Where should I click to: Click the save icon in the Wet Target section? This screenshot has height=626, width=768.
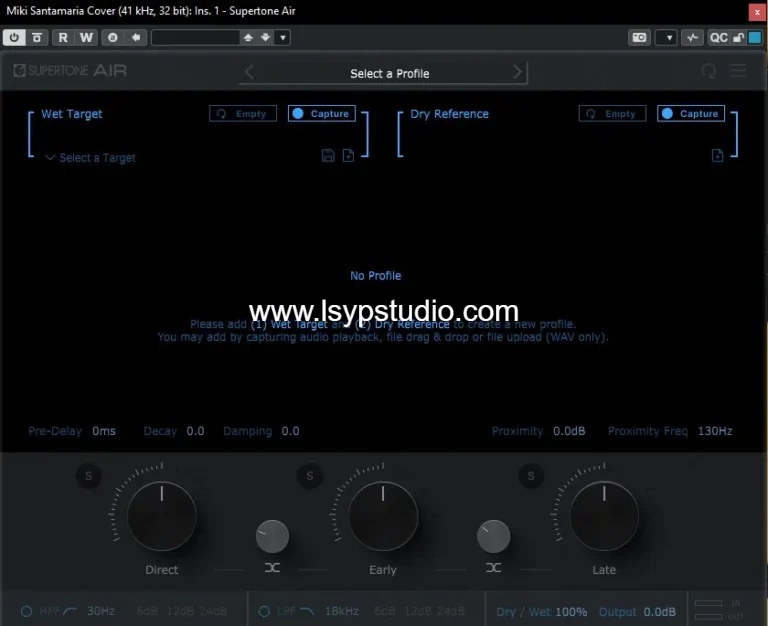(328, 155)
